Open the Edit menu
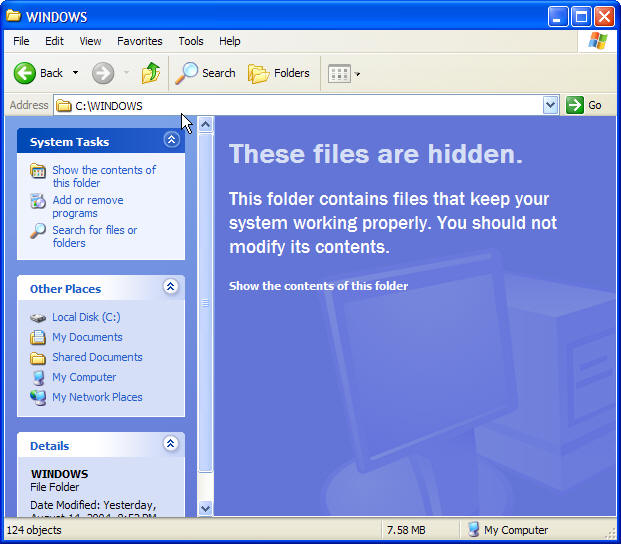This screenshot has width=621, height=544. (54, 41)
